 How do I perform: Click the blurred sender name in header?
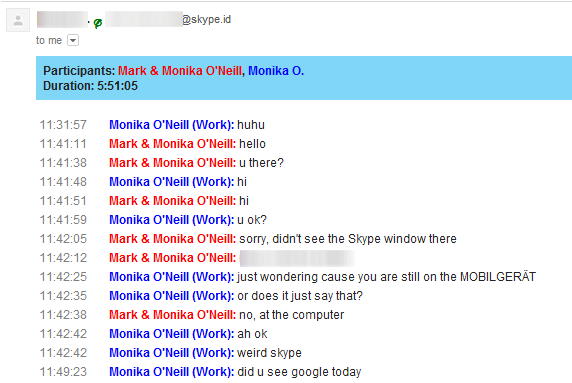[x=62, y=19]
